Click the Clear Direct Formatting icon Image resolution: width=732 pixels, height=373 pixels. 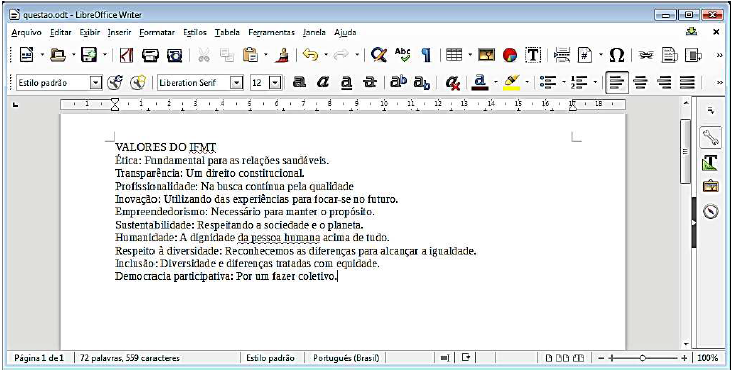pos(453,83)
